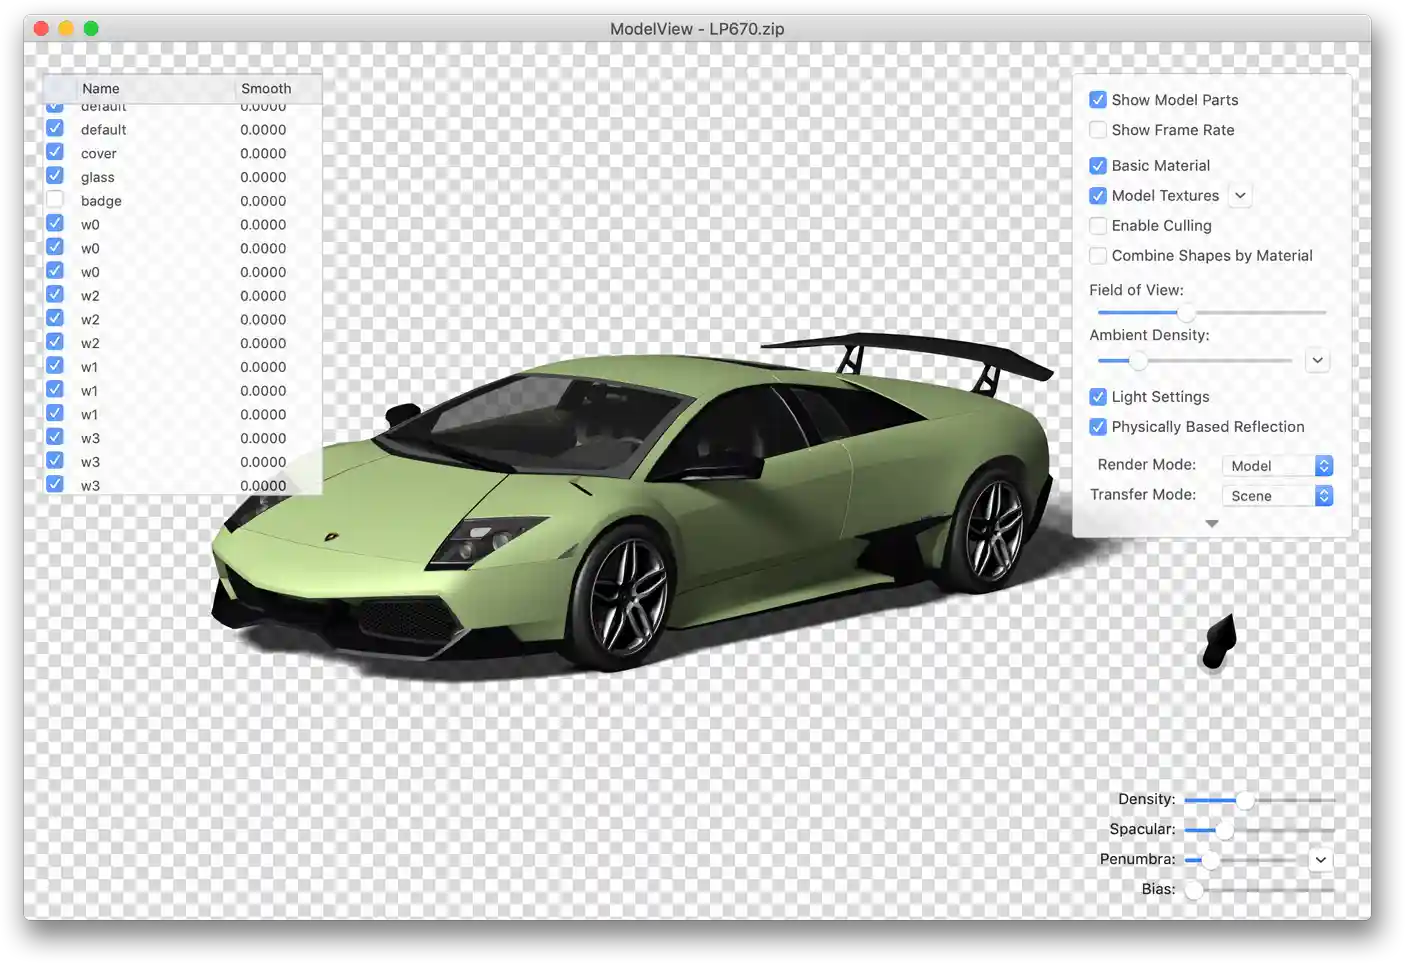The image size is (1405, 963).
Task: Disable Physically Based Reflection
Action: click(1098, 427)
